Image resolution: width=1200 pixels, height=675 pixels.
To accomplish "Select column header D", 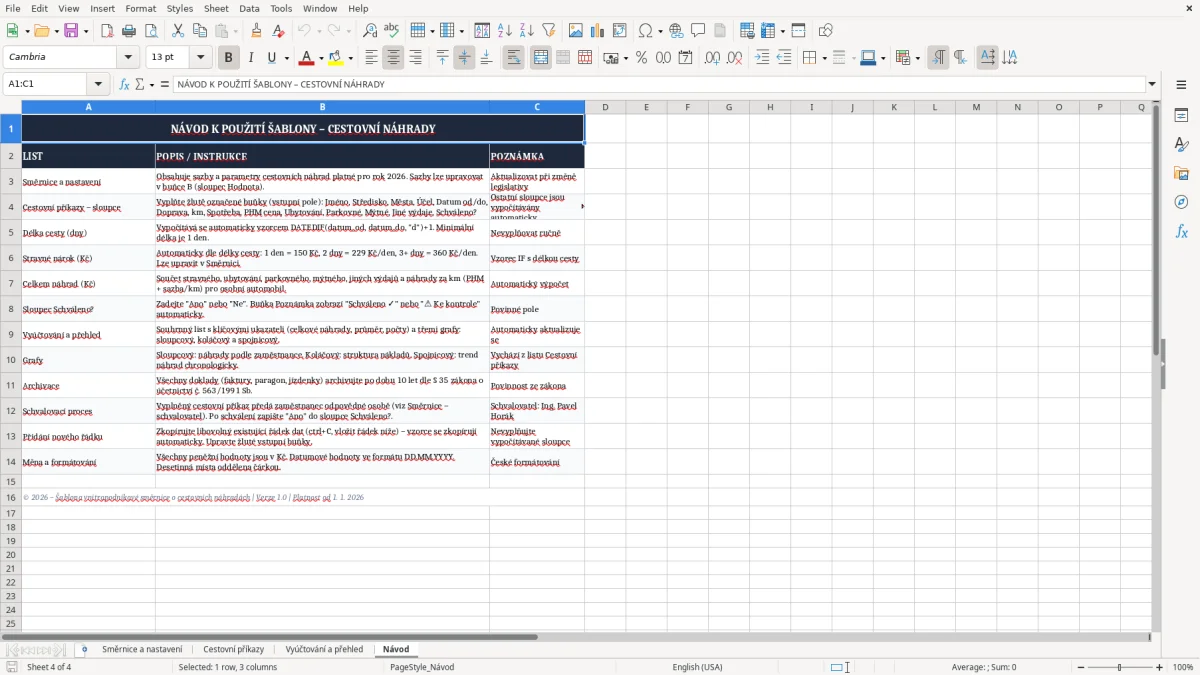I will point(605,107).
